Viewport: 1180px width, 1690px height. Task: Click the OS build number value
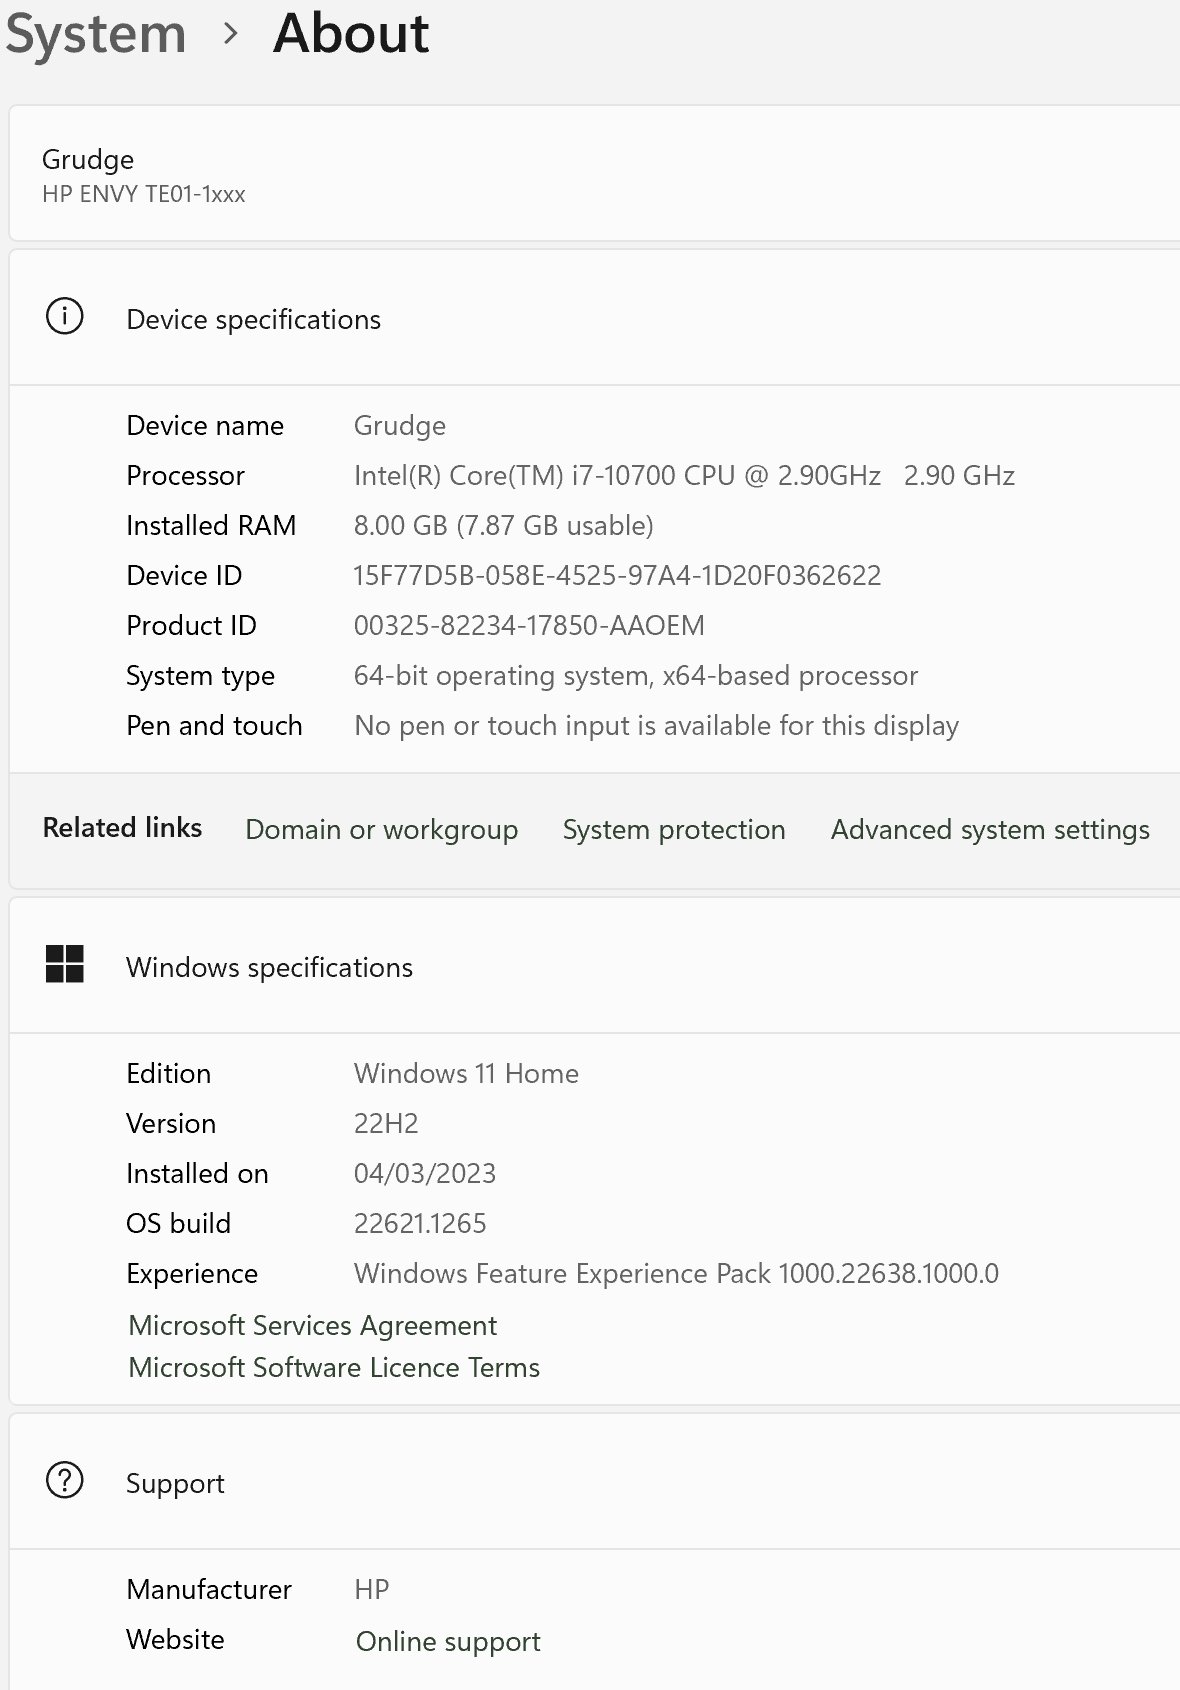(x=420, y=1223)
